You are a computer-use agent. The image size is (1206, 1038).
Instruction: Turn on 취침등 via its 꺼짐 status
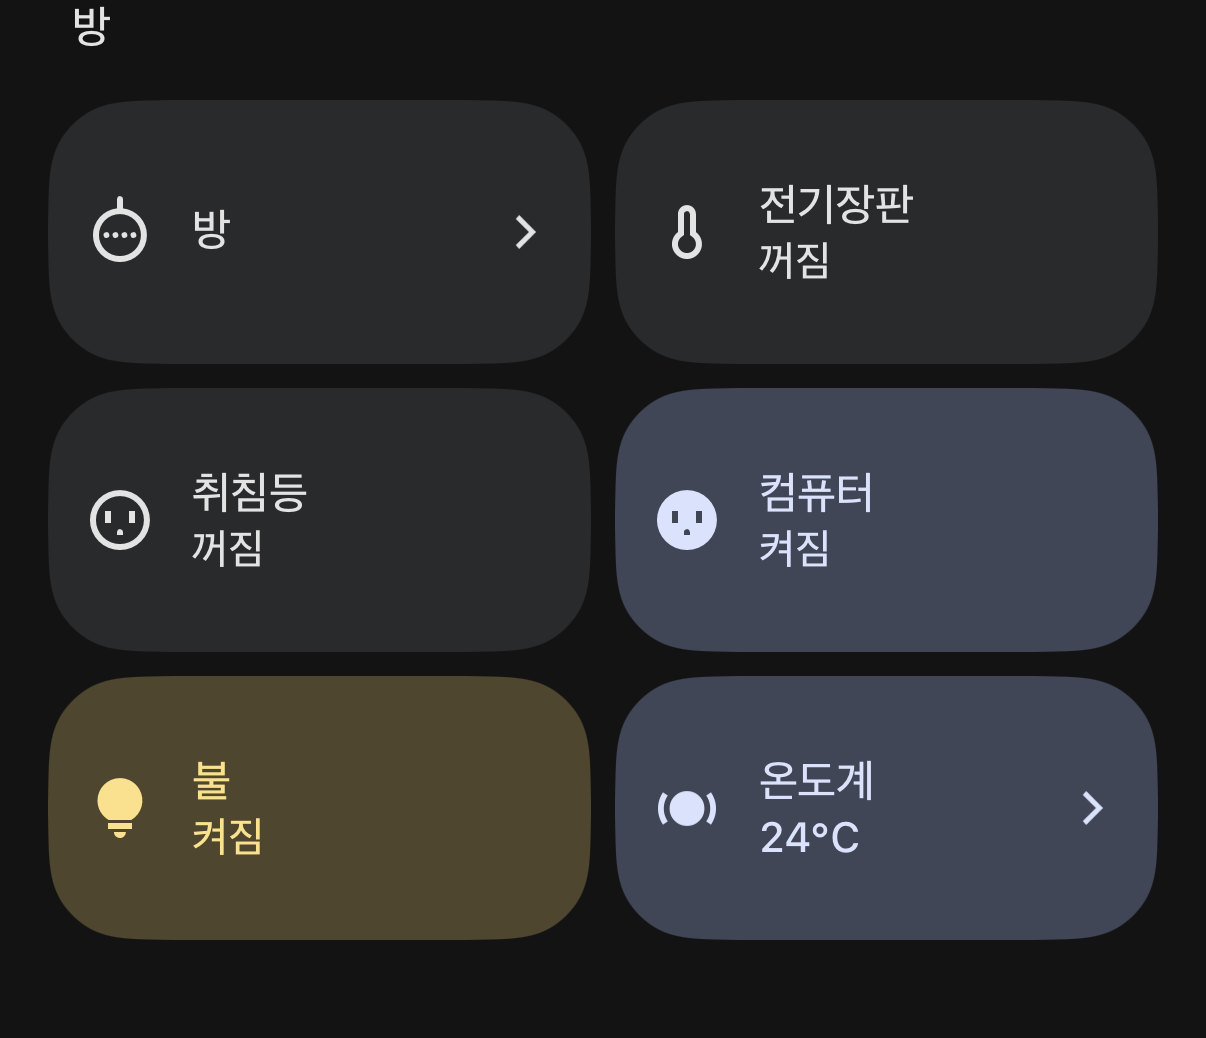click(227, 549)
